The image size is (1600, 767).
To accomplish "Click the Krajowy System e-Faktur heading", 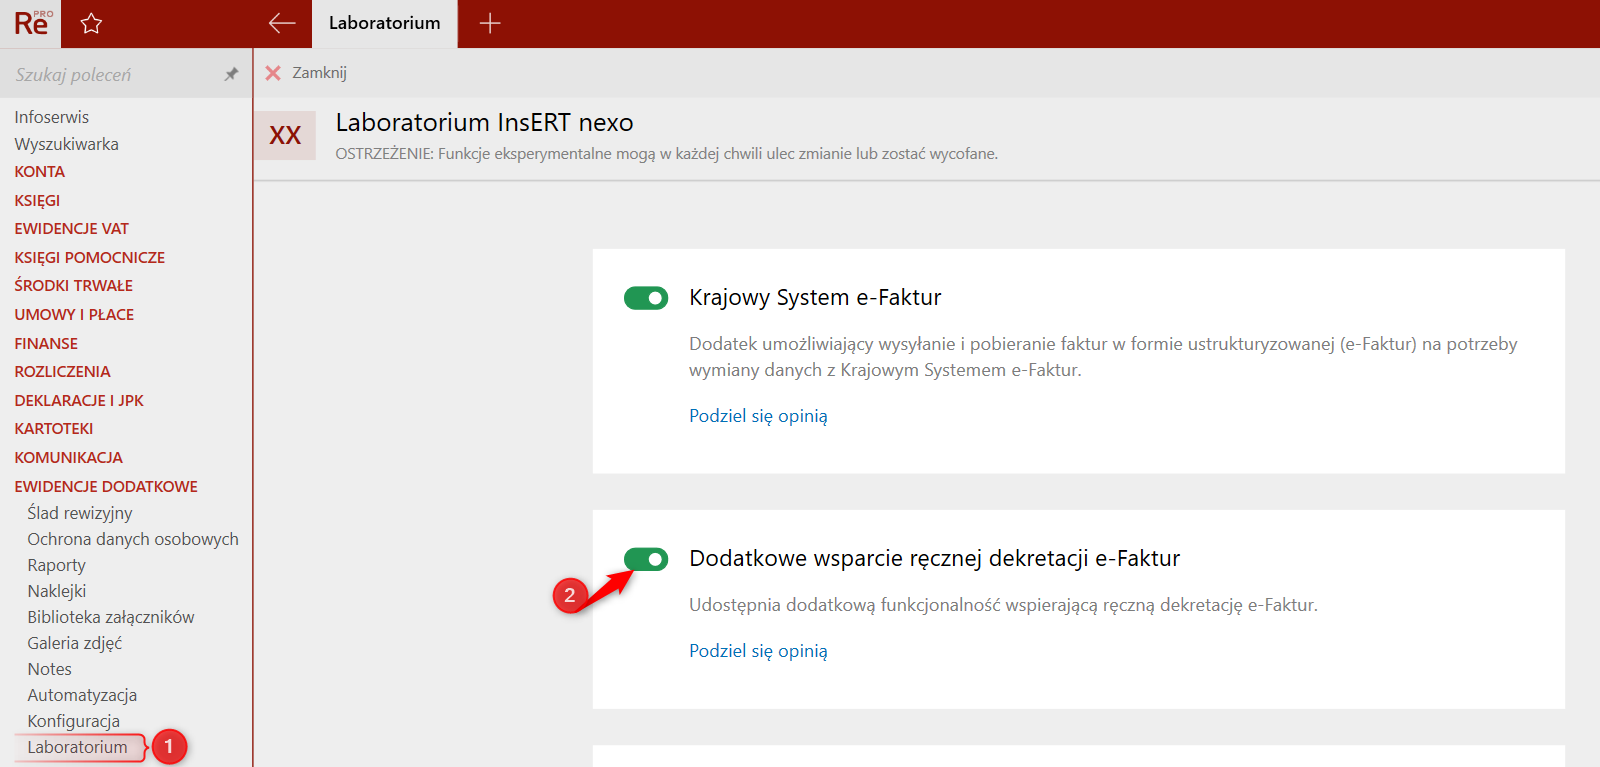I will (x=815, y=298).
